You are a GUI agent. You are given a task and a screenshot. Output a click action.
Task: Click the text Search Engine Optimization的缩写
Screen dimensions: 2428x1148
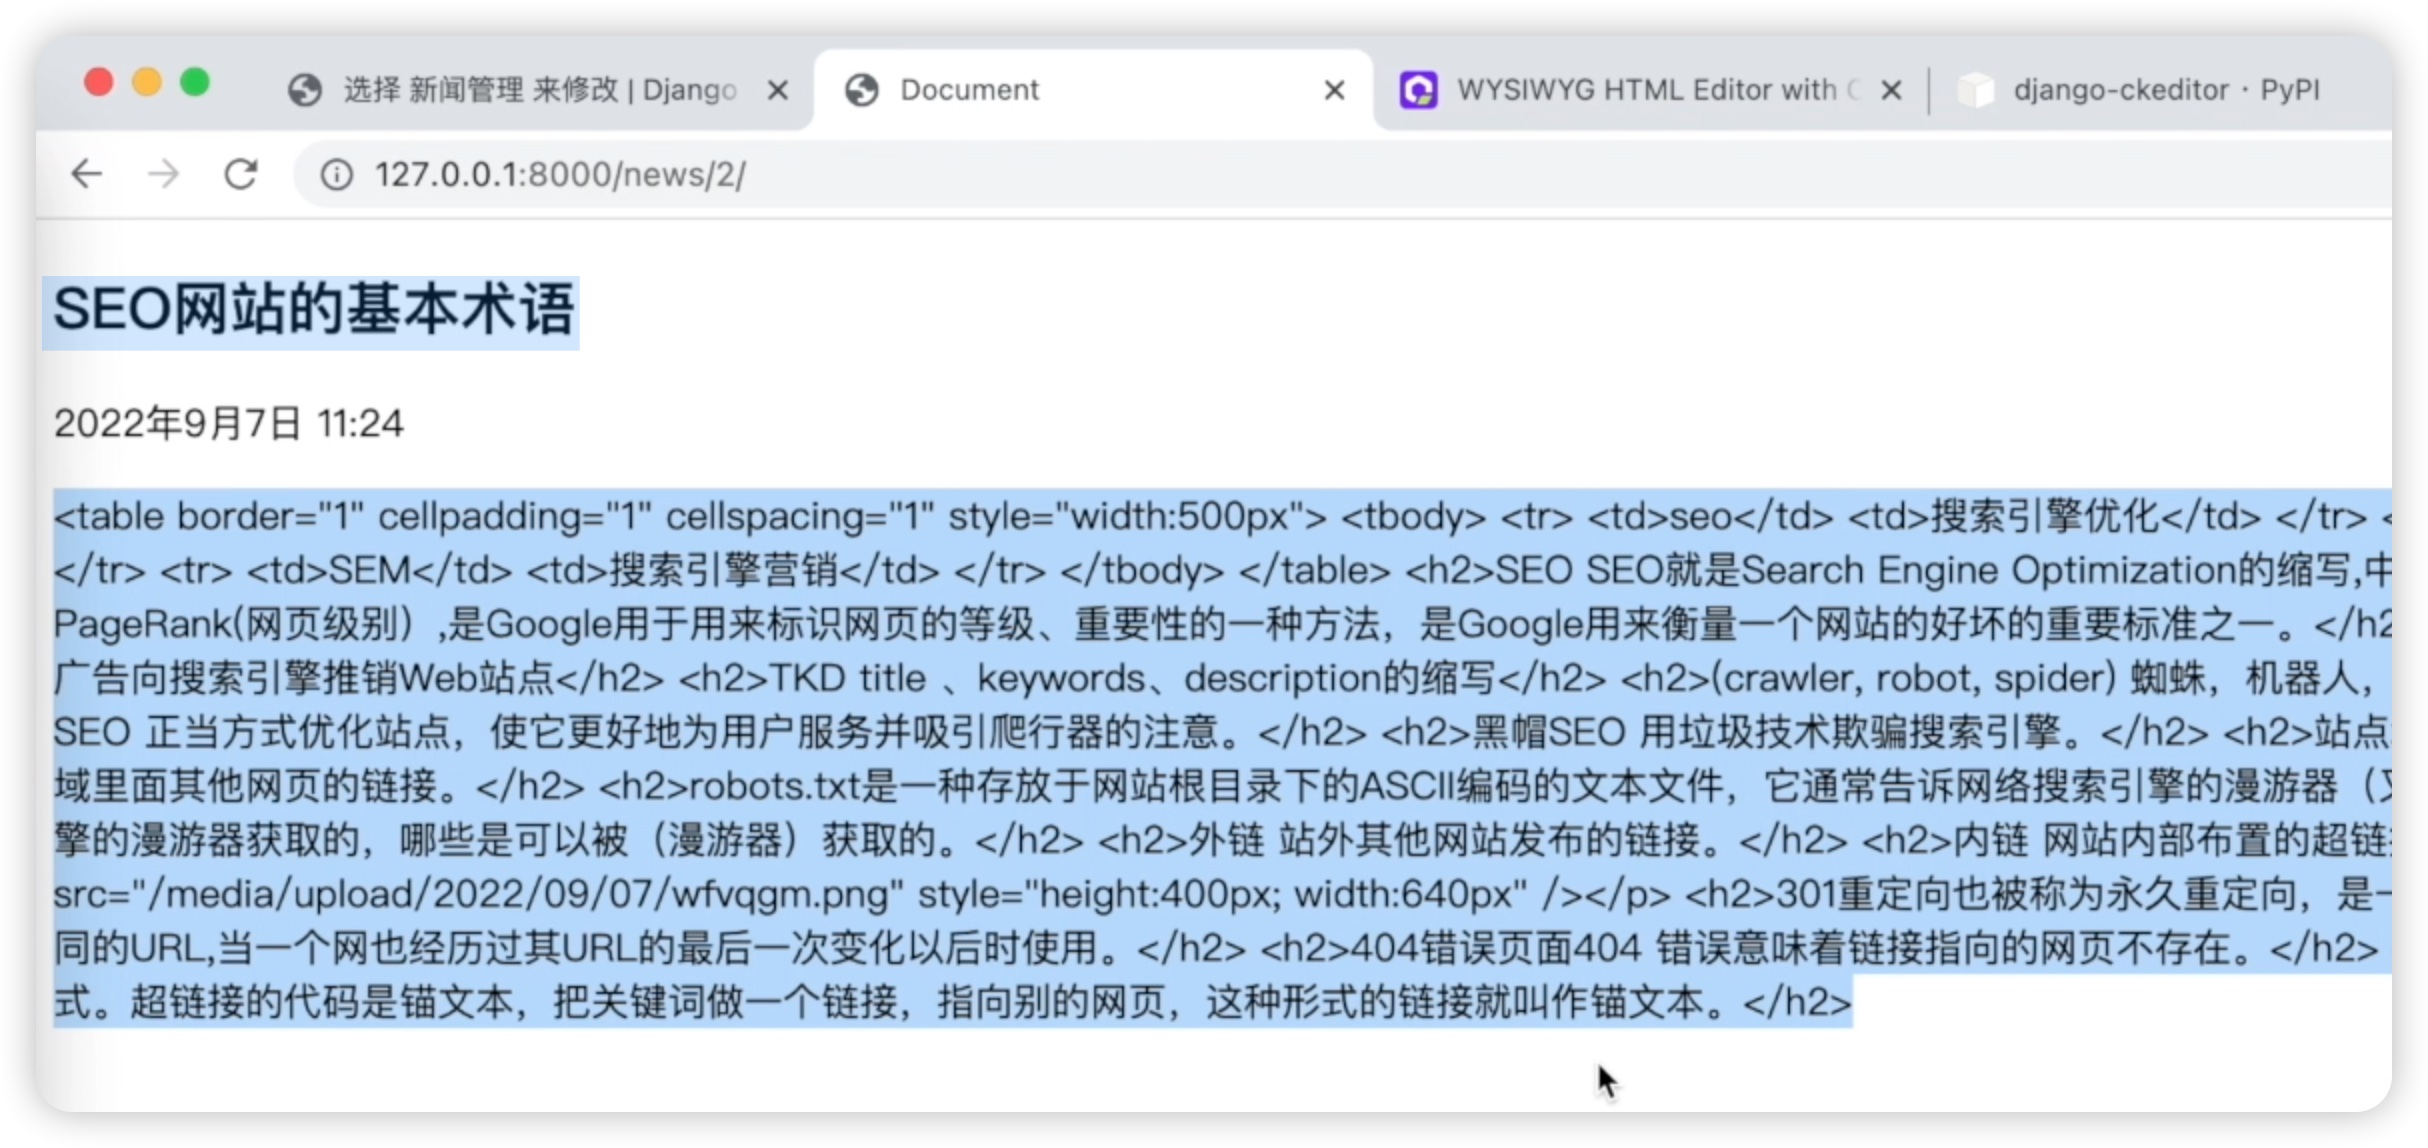click(2046, 570)
